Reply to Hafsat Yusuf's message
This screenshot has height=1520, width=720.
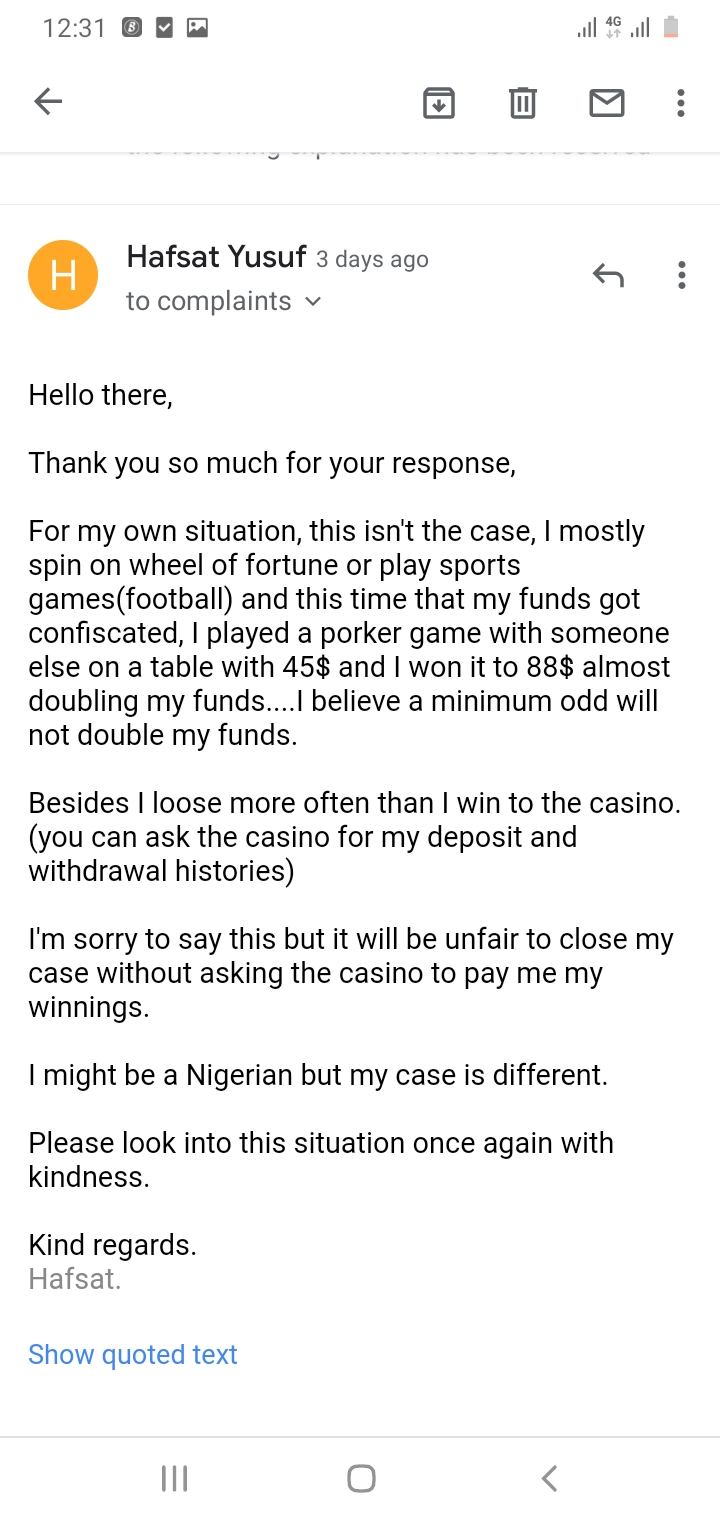(608, 275)
